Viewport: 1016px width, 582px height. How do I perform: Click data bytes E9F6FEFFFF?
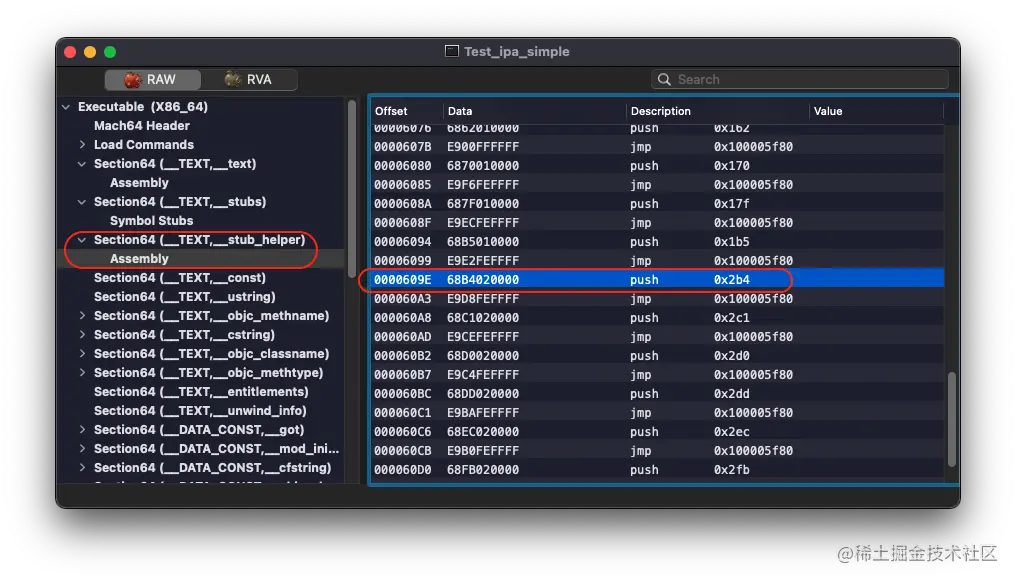point(483,185)
